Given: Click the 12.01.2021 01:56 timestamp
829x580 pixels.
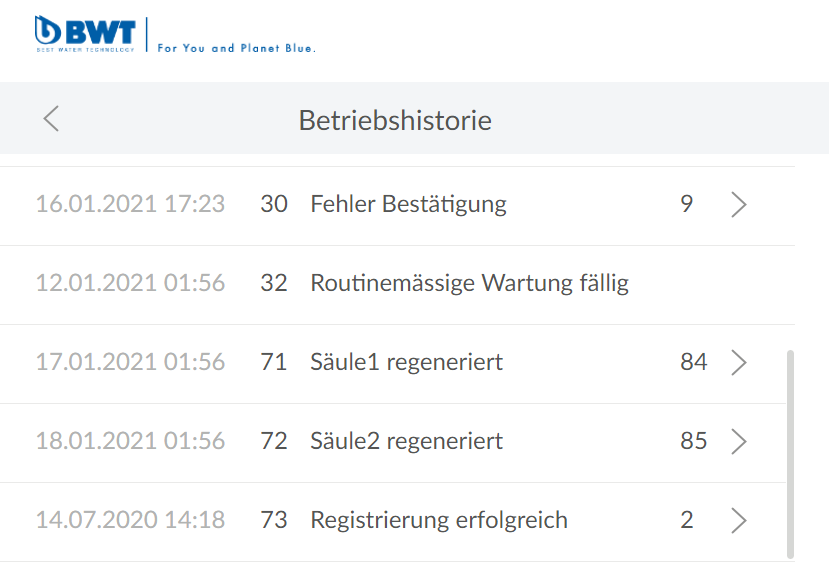Looking at the screenshot, I should (130, 284).
